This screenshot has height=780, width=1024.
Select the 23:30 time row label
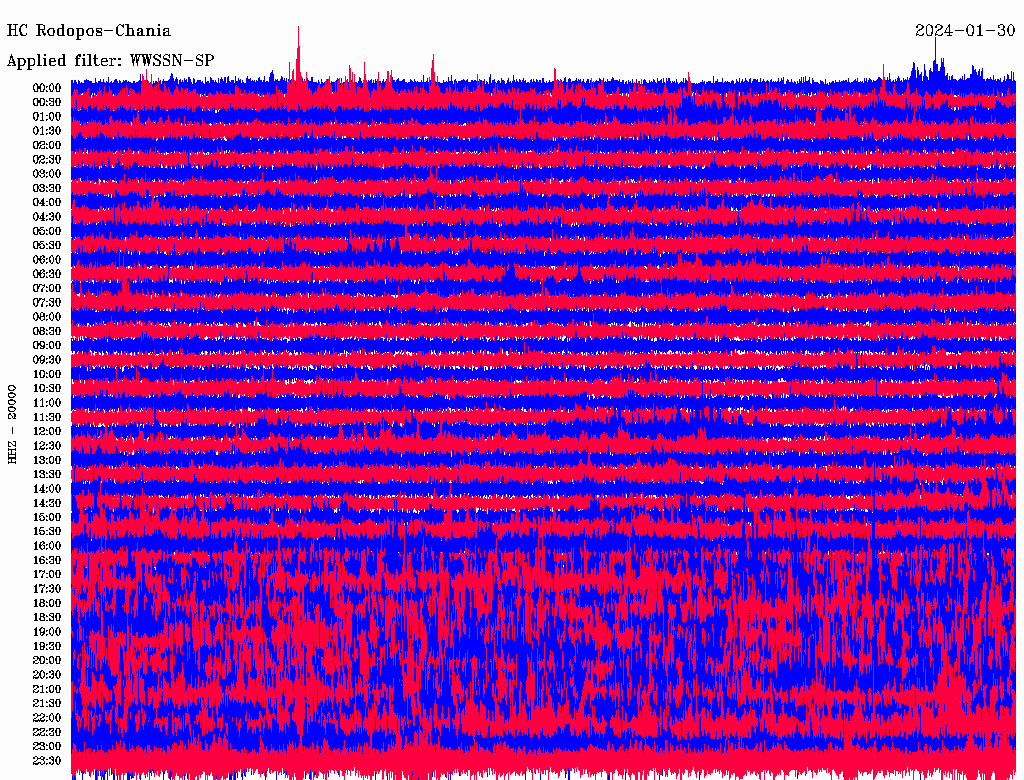tap(47, 760)
